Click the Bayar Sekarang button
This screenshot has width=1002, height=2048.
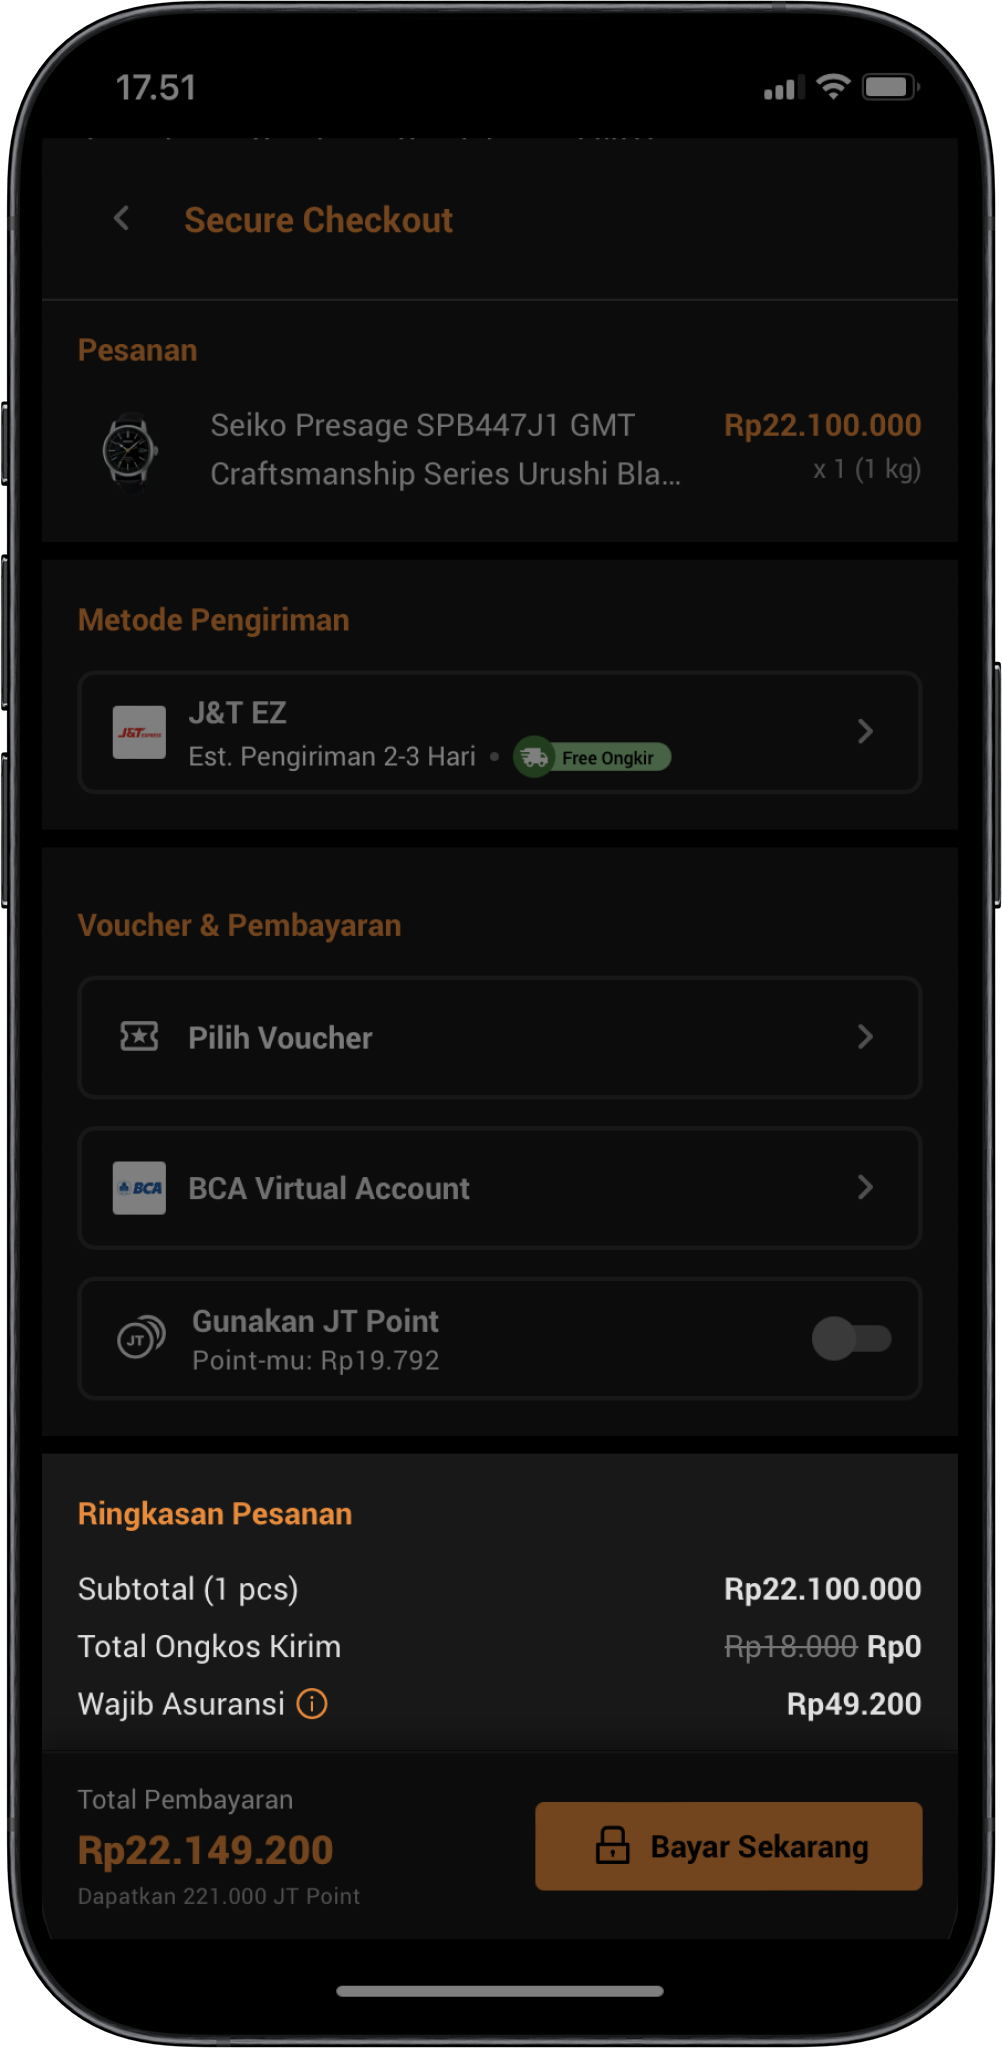pyautogui.click(x=729, y=1846)
